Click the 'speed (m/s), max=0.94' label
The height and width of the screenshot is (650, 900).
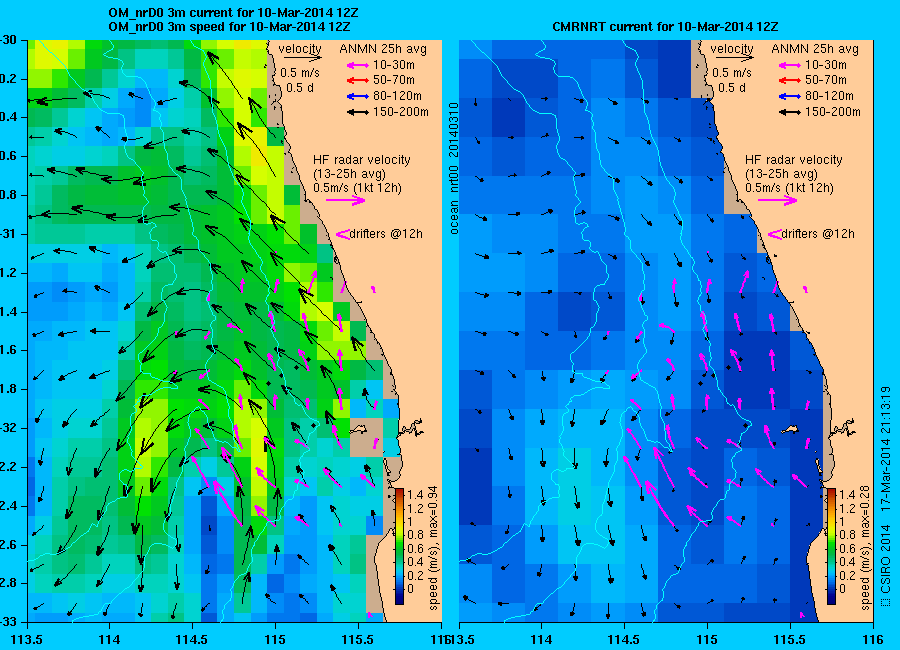433,548
